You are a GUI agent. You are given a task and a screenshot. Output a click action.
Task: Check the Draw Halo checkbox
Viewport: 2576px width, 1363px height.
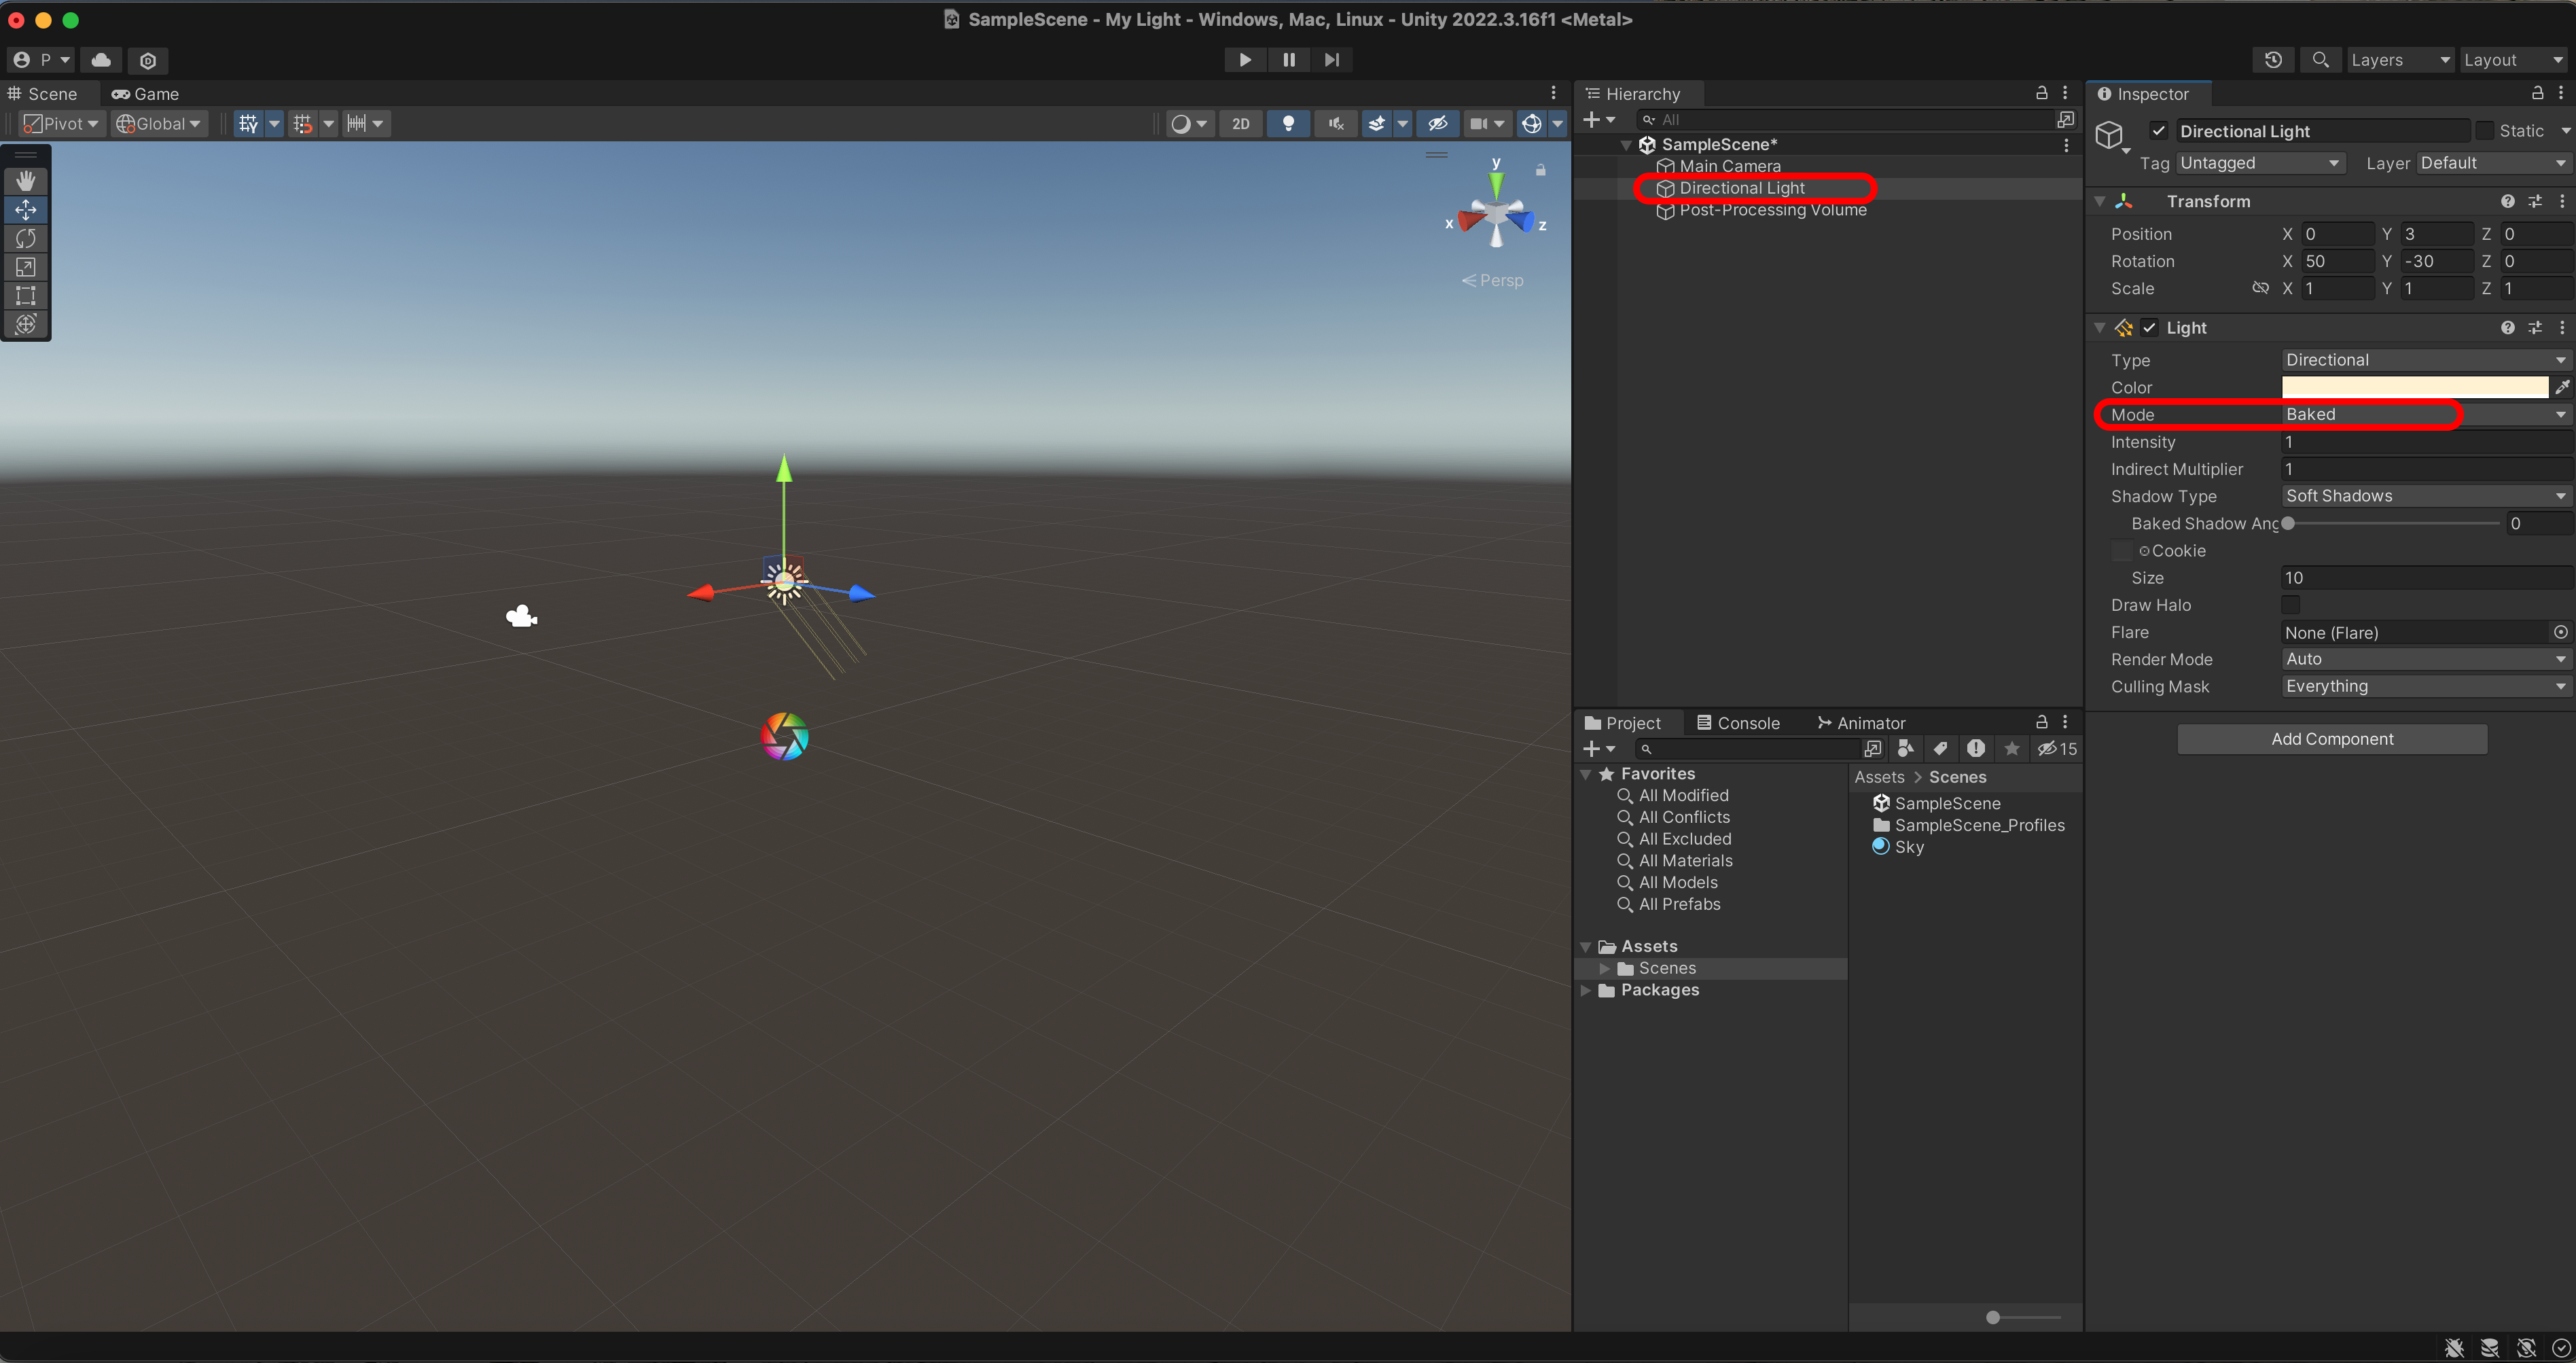(x=2291, y=605)
